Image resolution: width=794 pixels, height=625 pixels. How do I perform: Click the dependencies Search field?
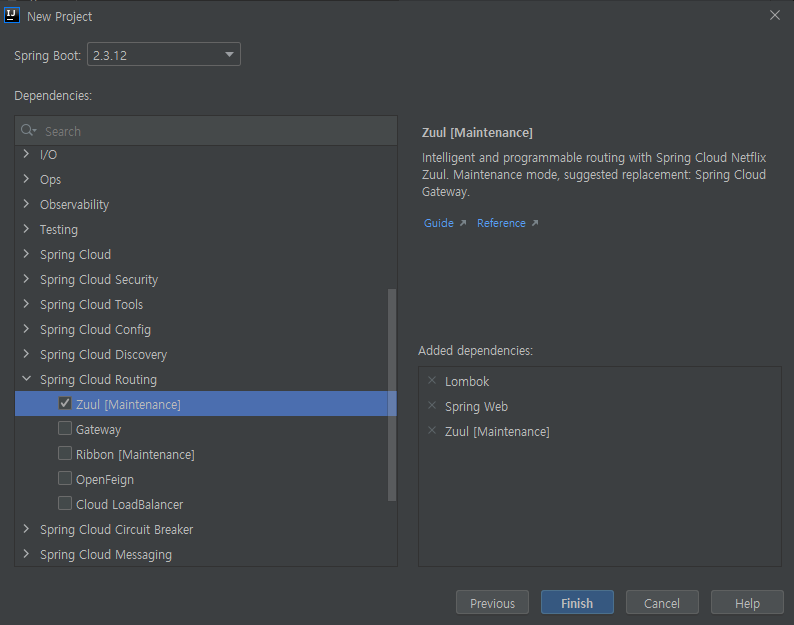click(206, 131)
